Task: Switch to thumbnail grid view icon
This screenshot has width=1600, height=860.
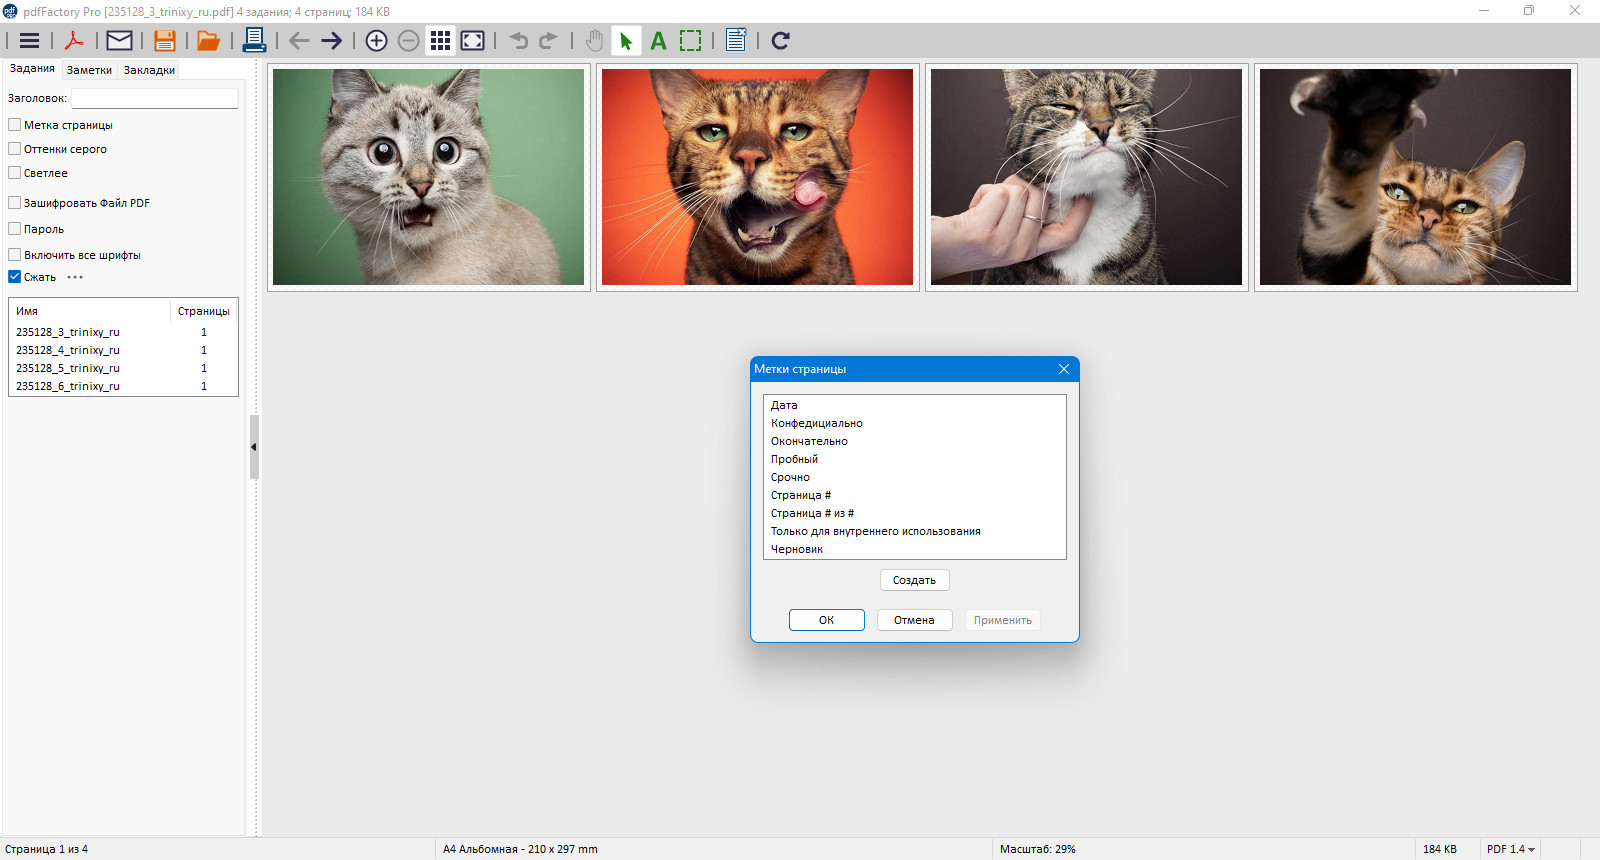Action: 440,41
